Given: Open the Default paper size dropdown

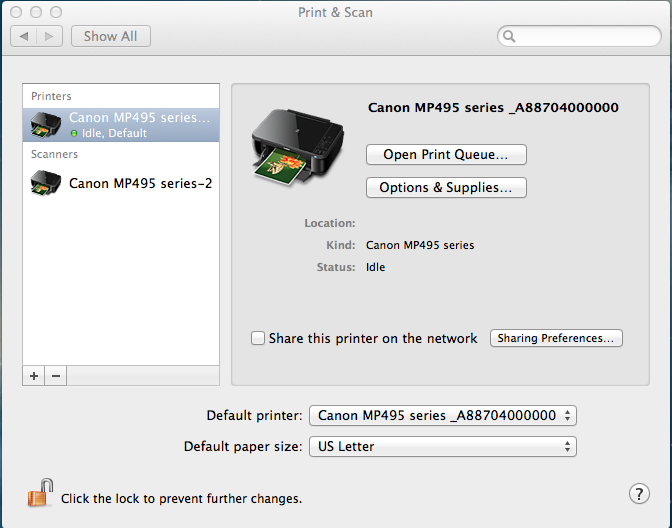Looking at the screenshot, I should pyautogui.click(x=443, y=447).
